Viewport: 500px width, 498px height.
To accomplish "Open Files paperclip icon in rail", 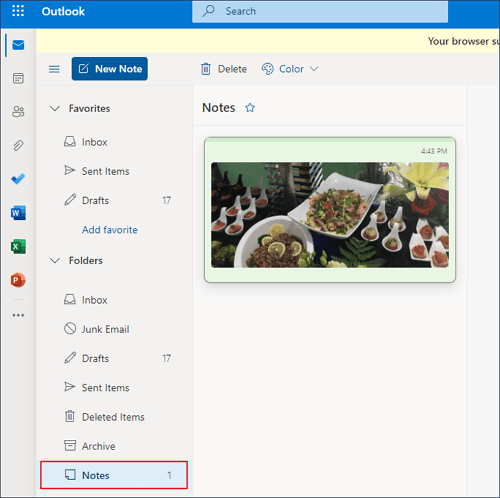I will pyautogui.click(x=18, y=145).
